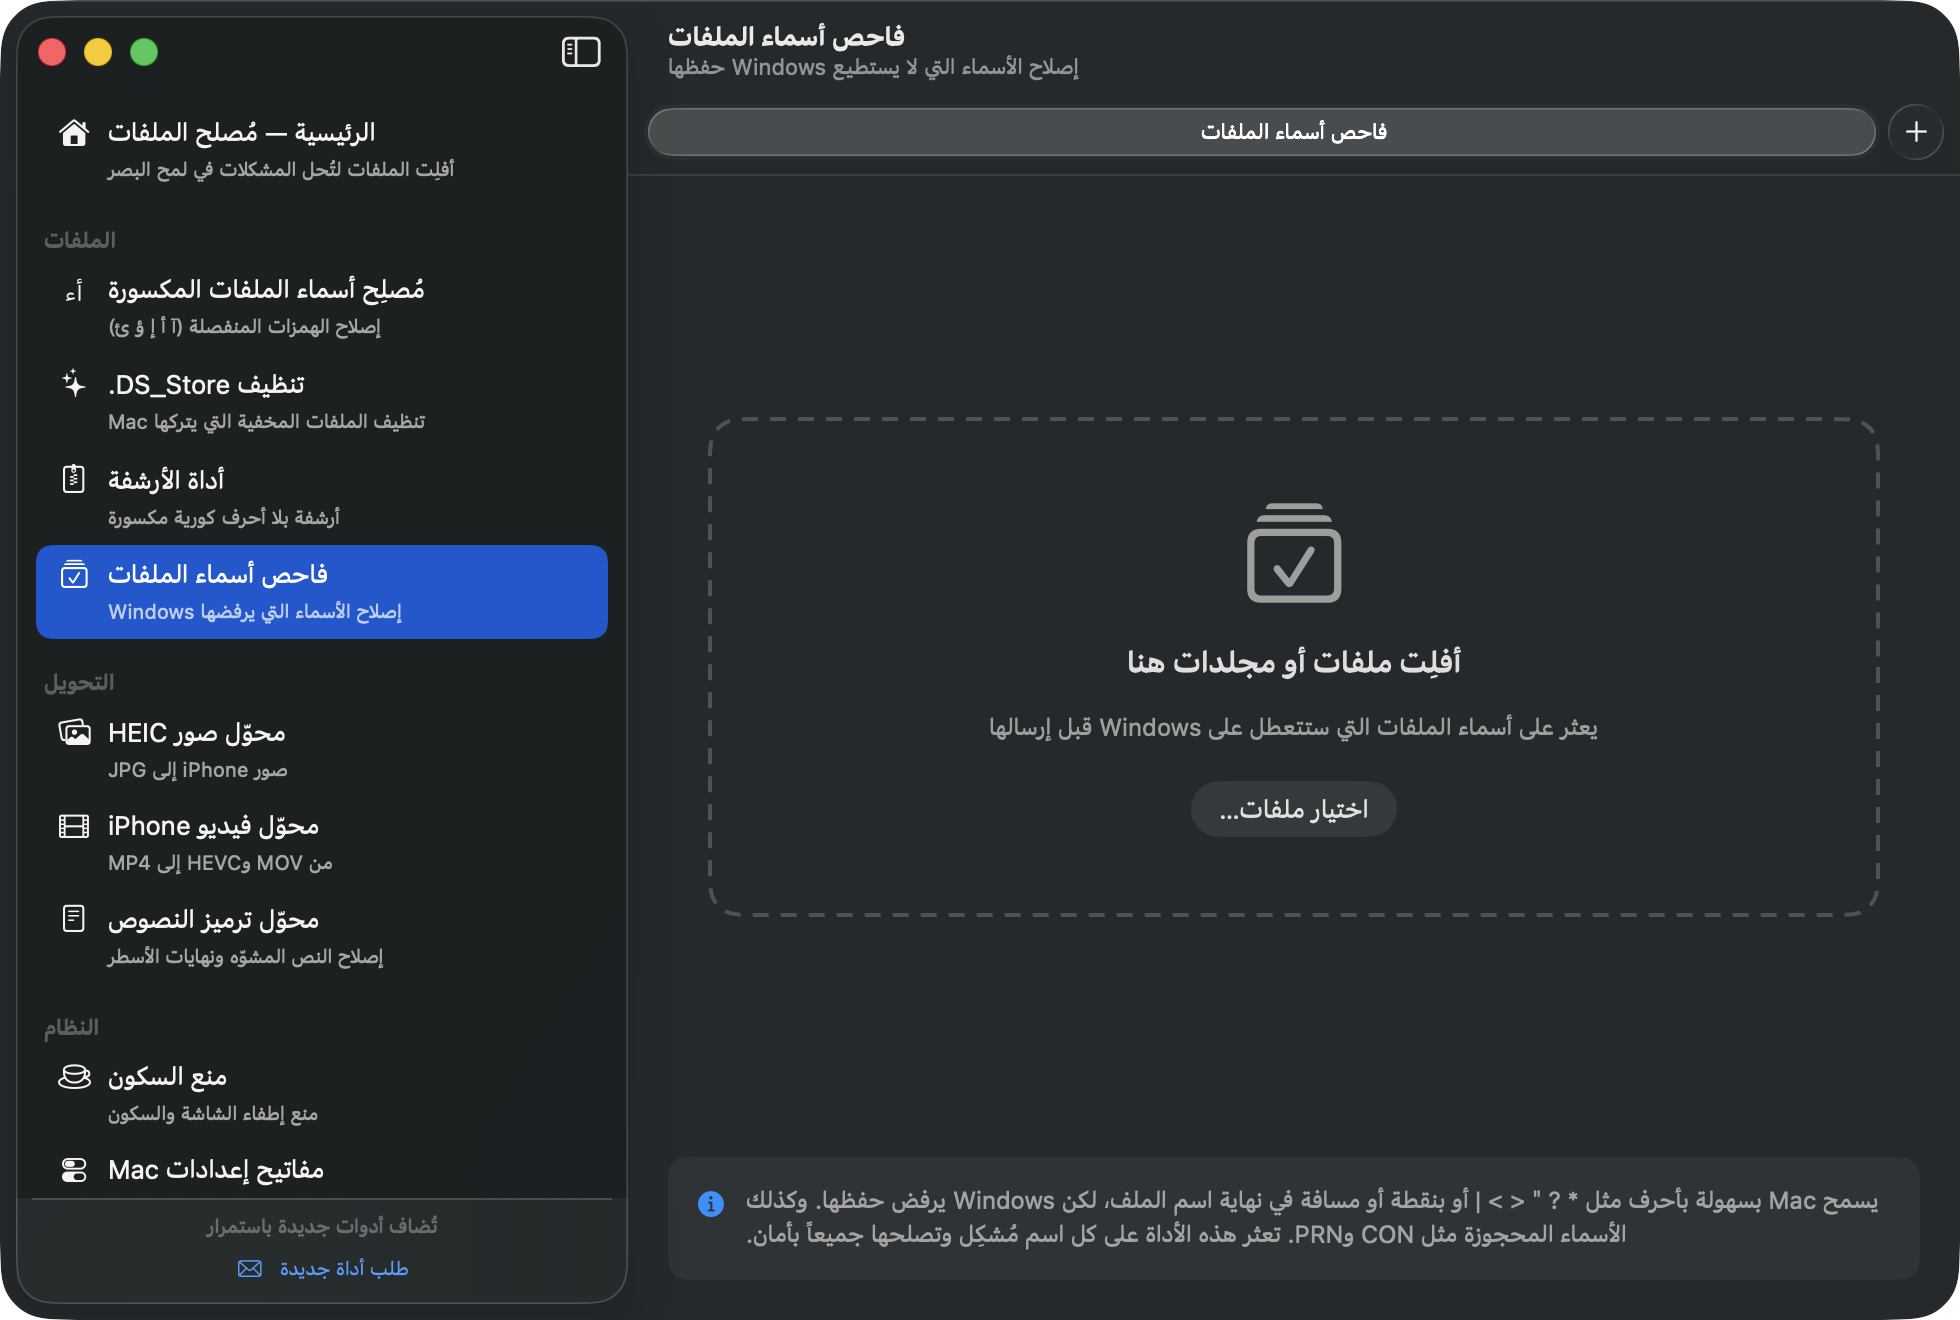This screenshot has width=1960, height=1320.
Task: Open مُصلِح أسماء الملفات المكسورة in the sidebar
Action: tap(322, 307)
